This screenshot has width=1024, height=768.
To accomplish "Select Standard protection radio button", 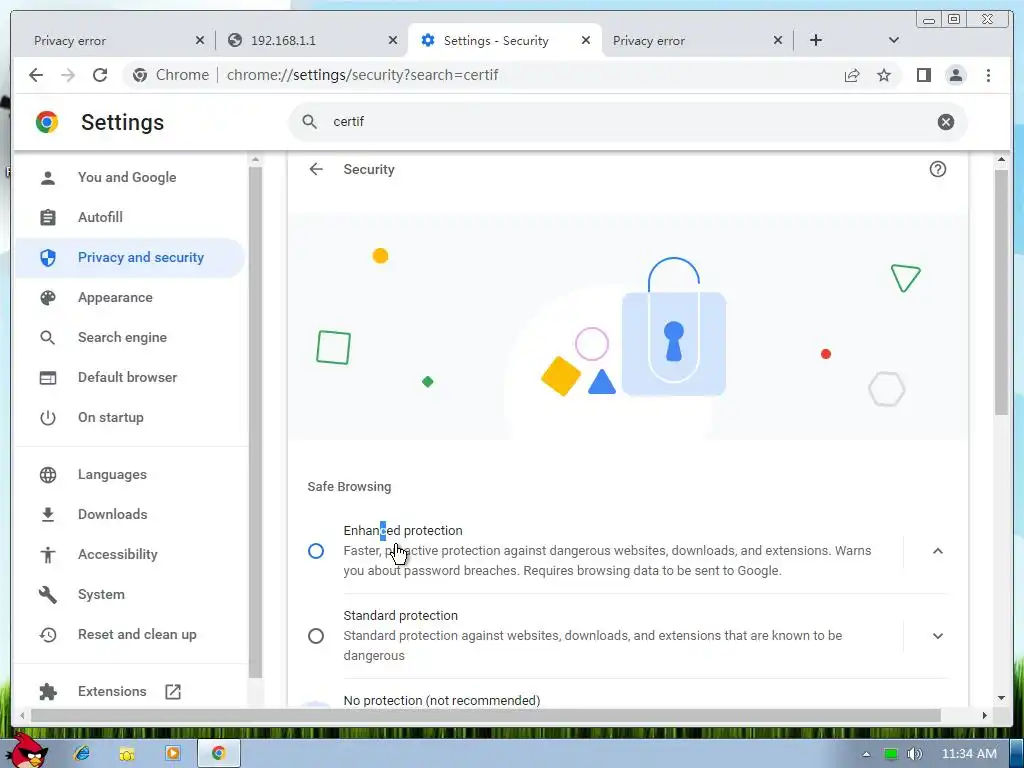I will click(316, 636).
